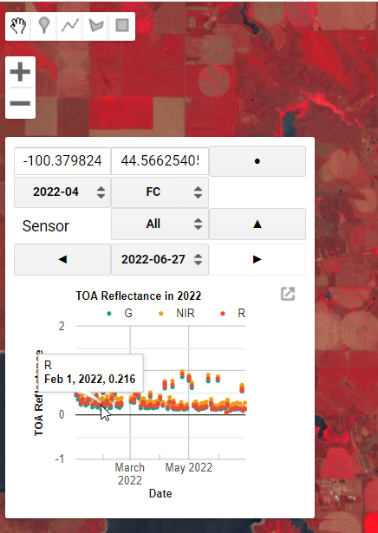Open chart in new tab icon

288,294
